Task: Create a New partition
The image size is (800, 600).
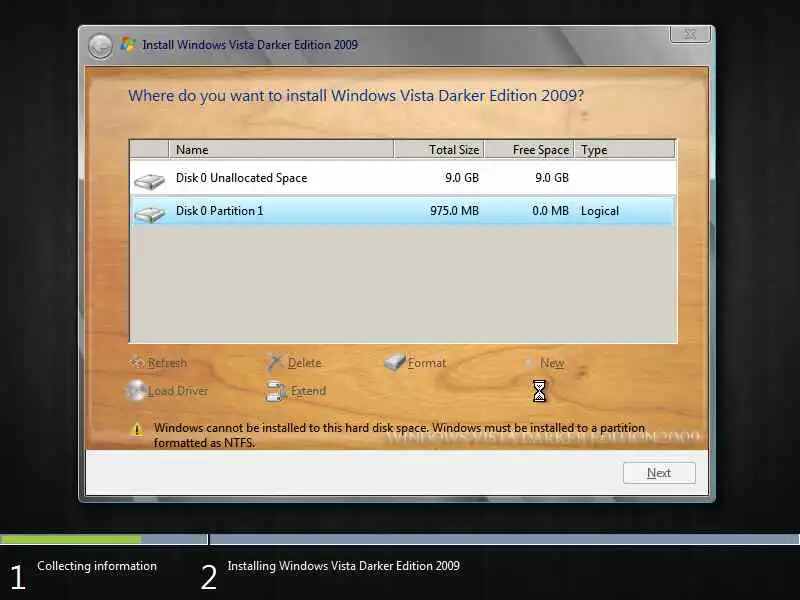Action: pyautogui.click(x=552, y=363)
